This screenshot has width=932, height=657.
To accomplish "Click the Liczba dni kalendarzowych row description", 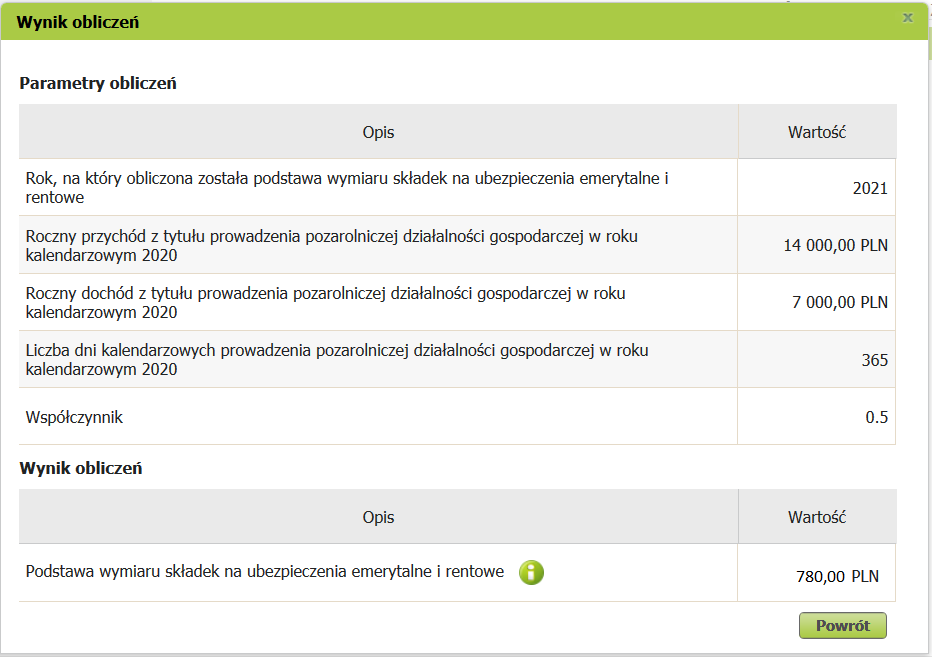I will click(330, 360).
